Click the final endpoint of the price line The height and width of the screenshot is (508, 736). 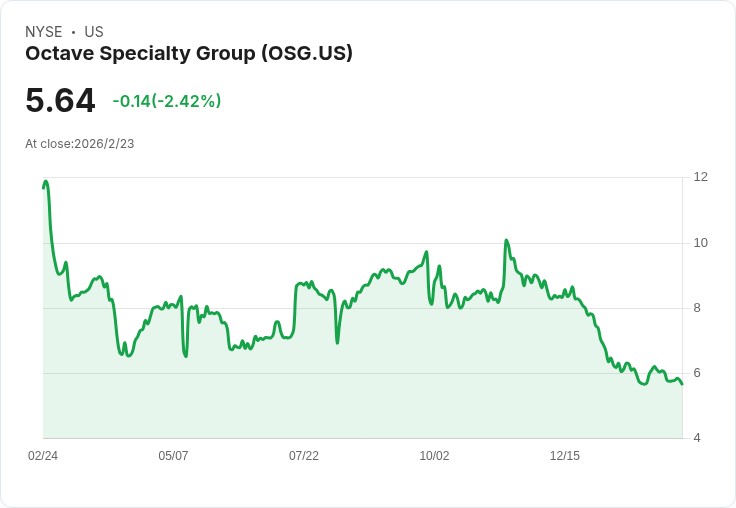(x=682, y=384)
